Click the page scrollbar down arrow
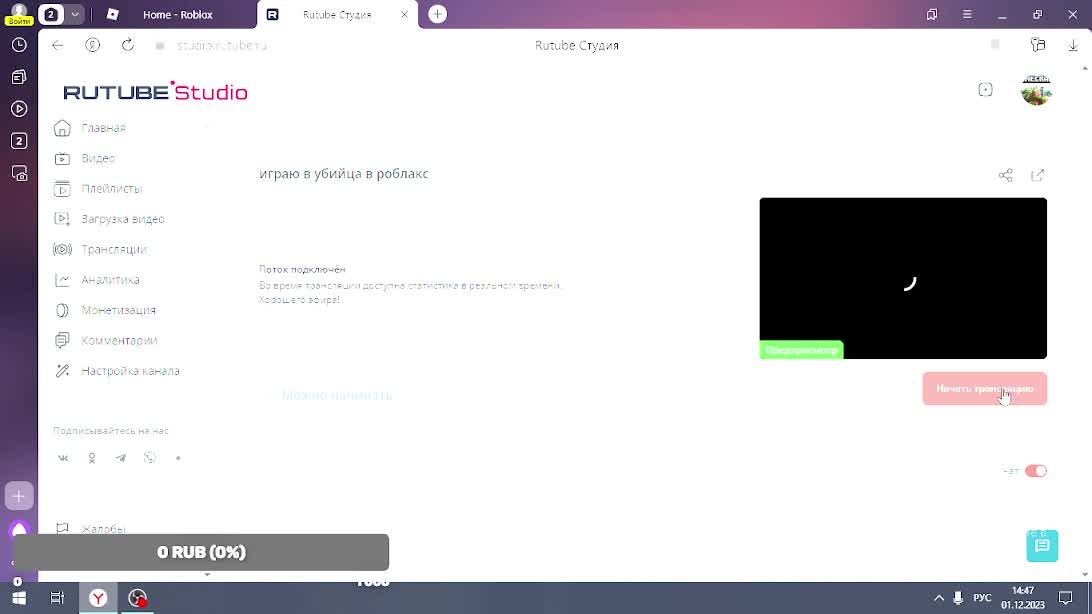Viewport: 1092px width, 614px height. coord(1085,575)
